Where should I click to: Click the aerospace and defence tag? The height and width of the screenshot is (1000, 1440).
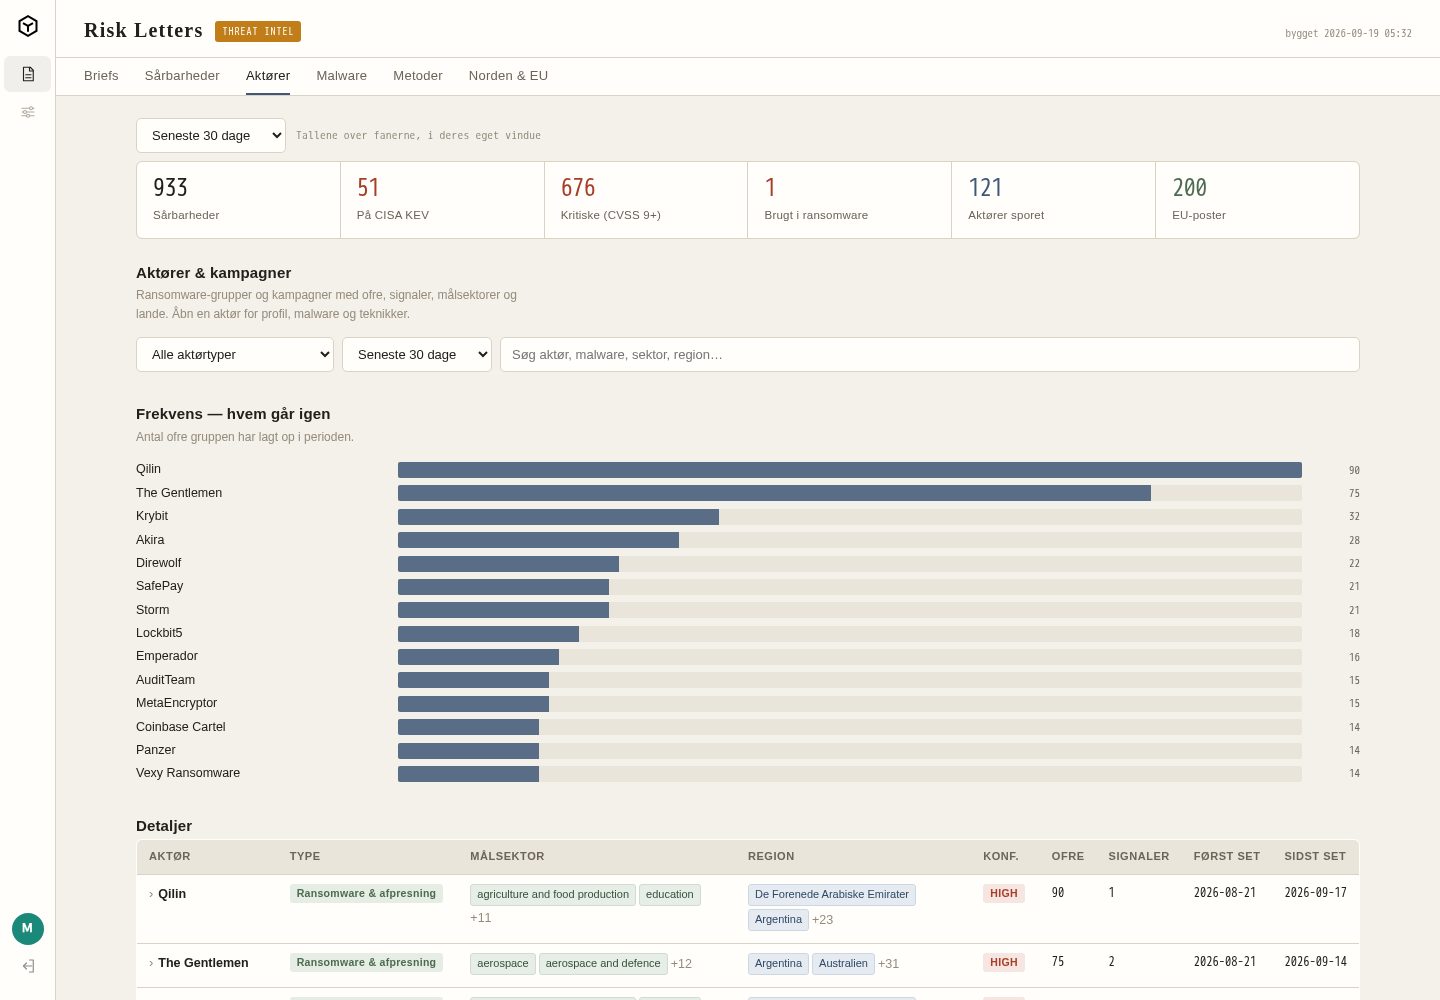[x=603, y=964]
